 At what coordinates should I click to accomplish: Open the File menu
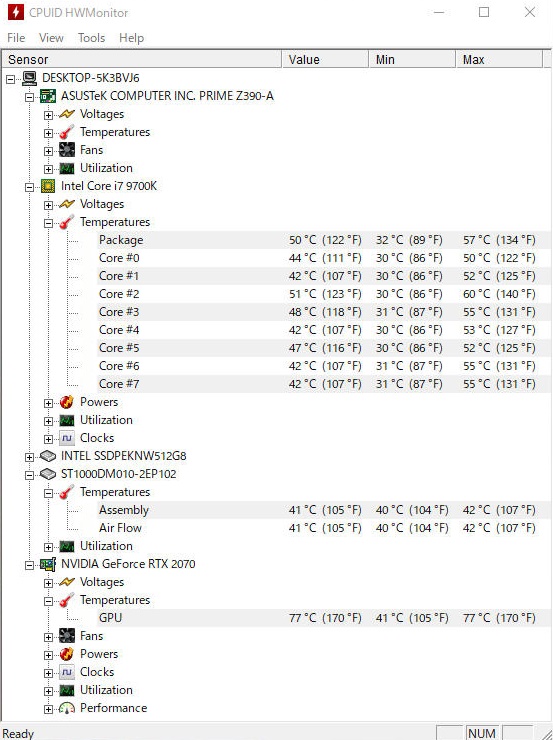point(16,38)
